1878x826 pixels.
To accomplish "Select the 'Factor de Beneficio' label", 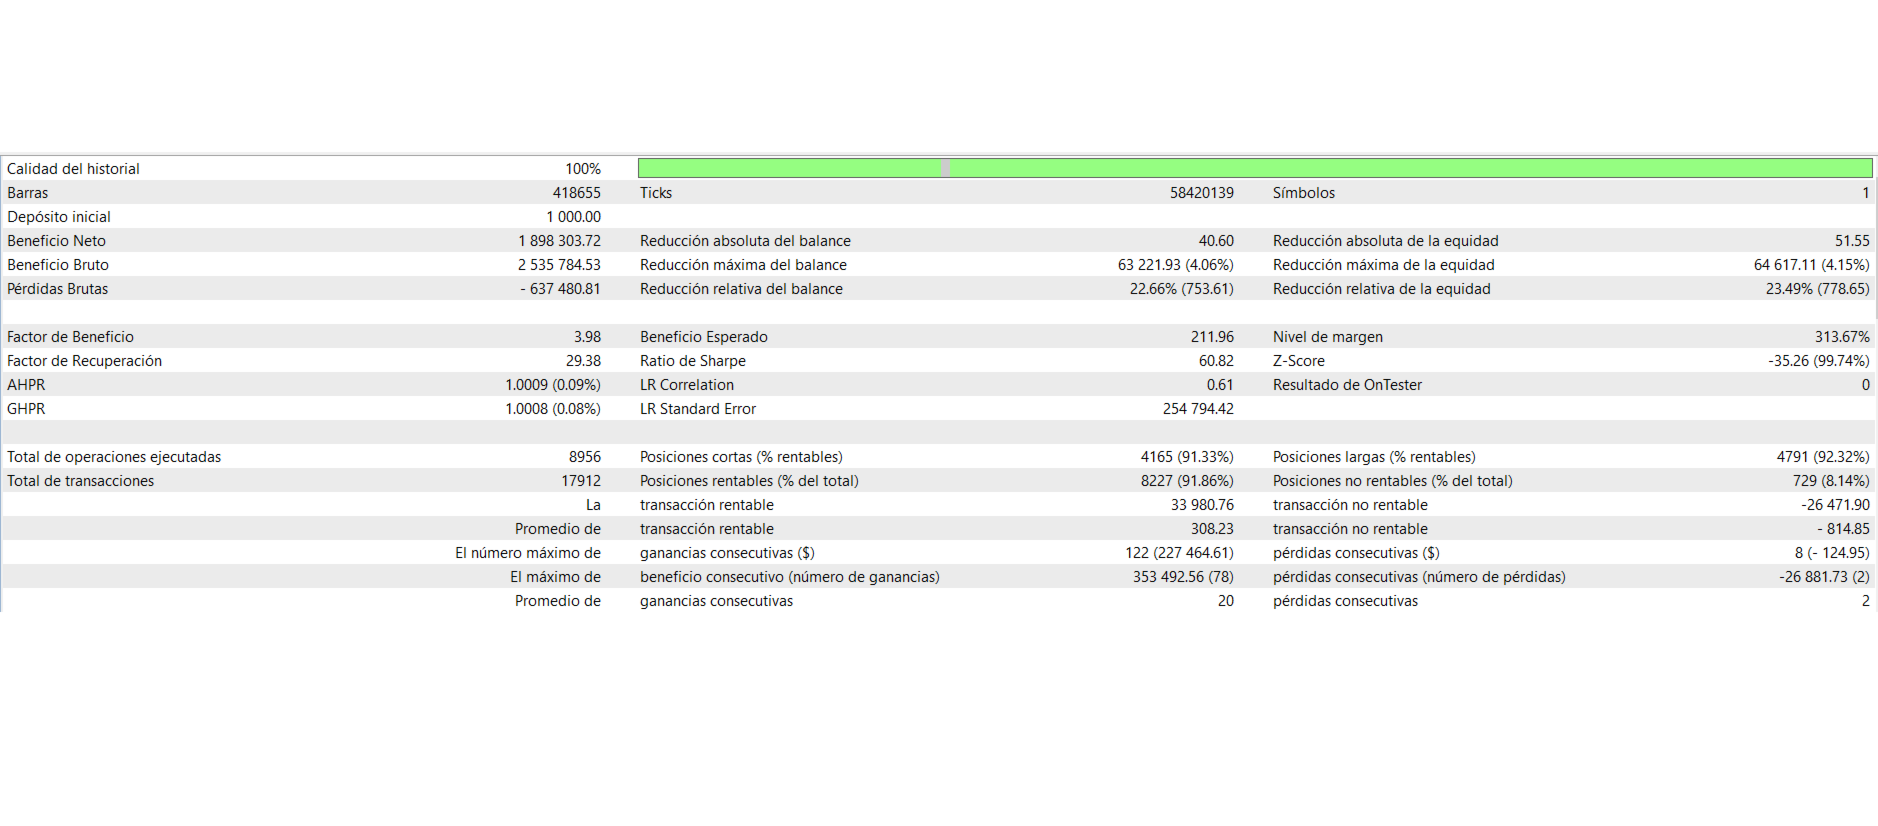I will pyautogui.click(x=70, y=337).
